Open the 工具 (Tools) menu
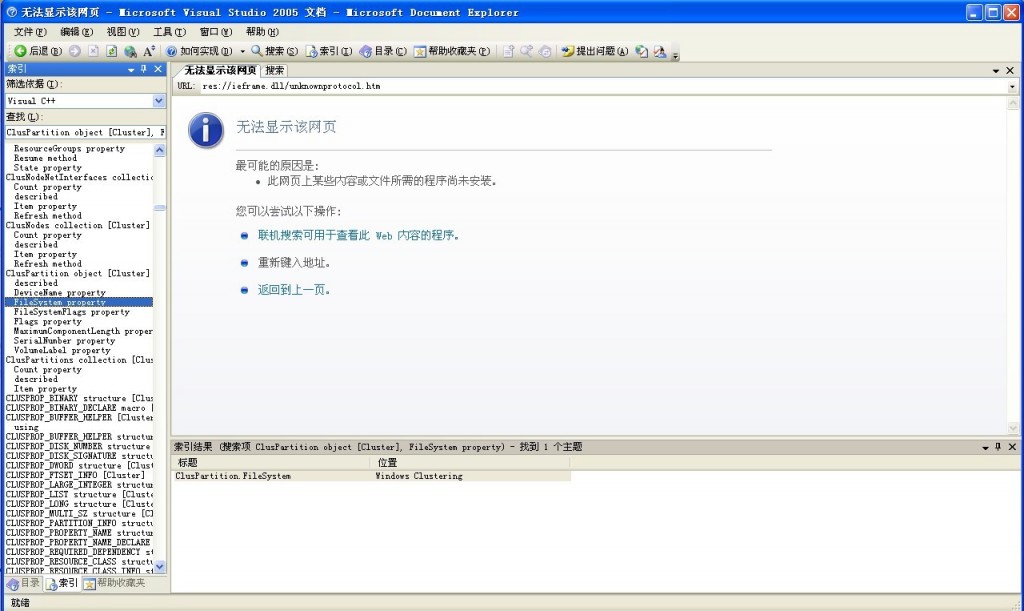The width and height of the screenshot is (1024, 611). point(169,31)
